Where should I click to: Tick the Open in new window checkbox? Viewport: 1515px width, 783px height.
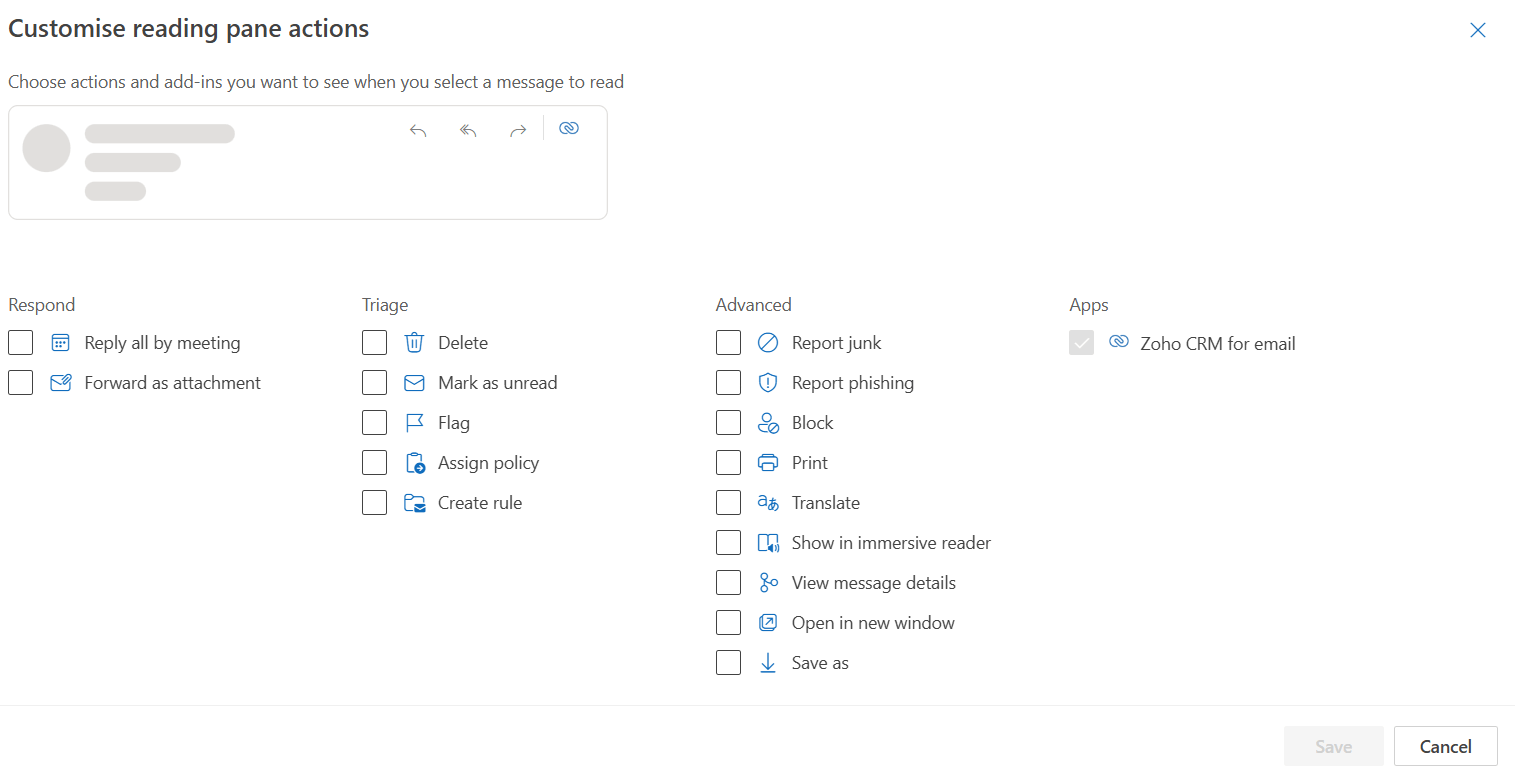[729, 623]
